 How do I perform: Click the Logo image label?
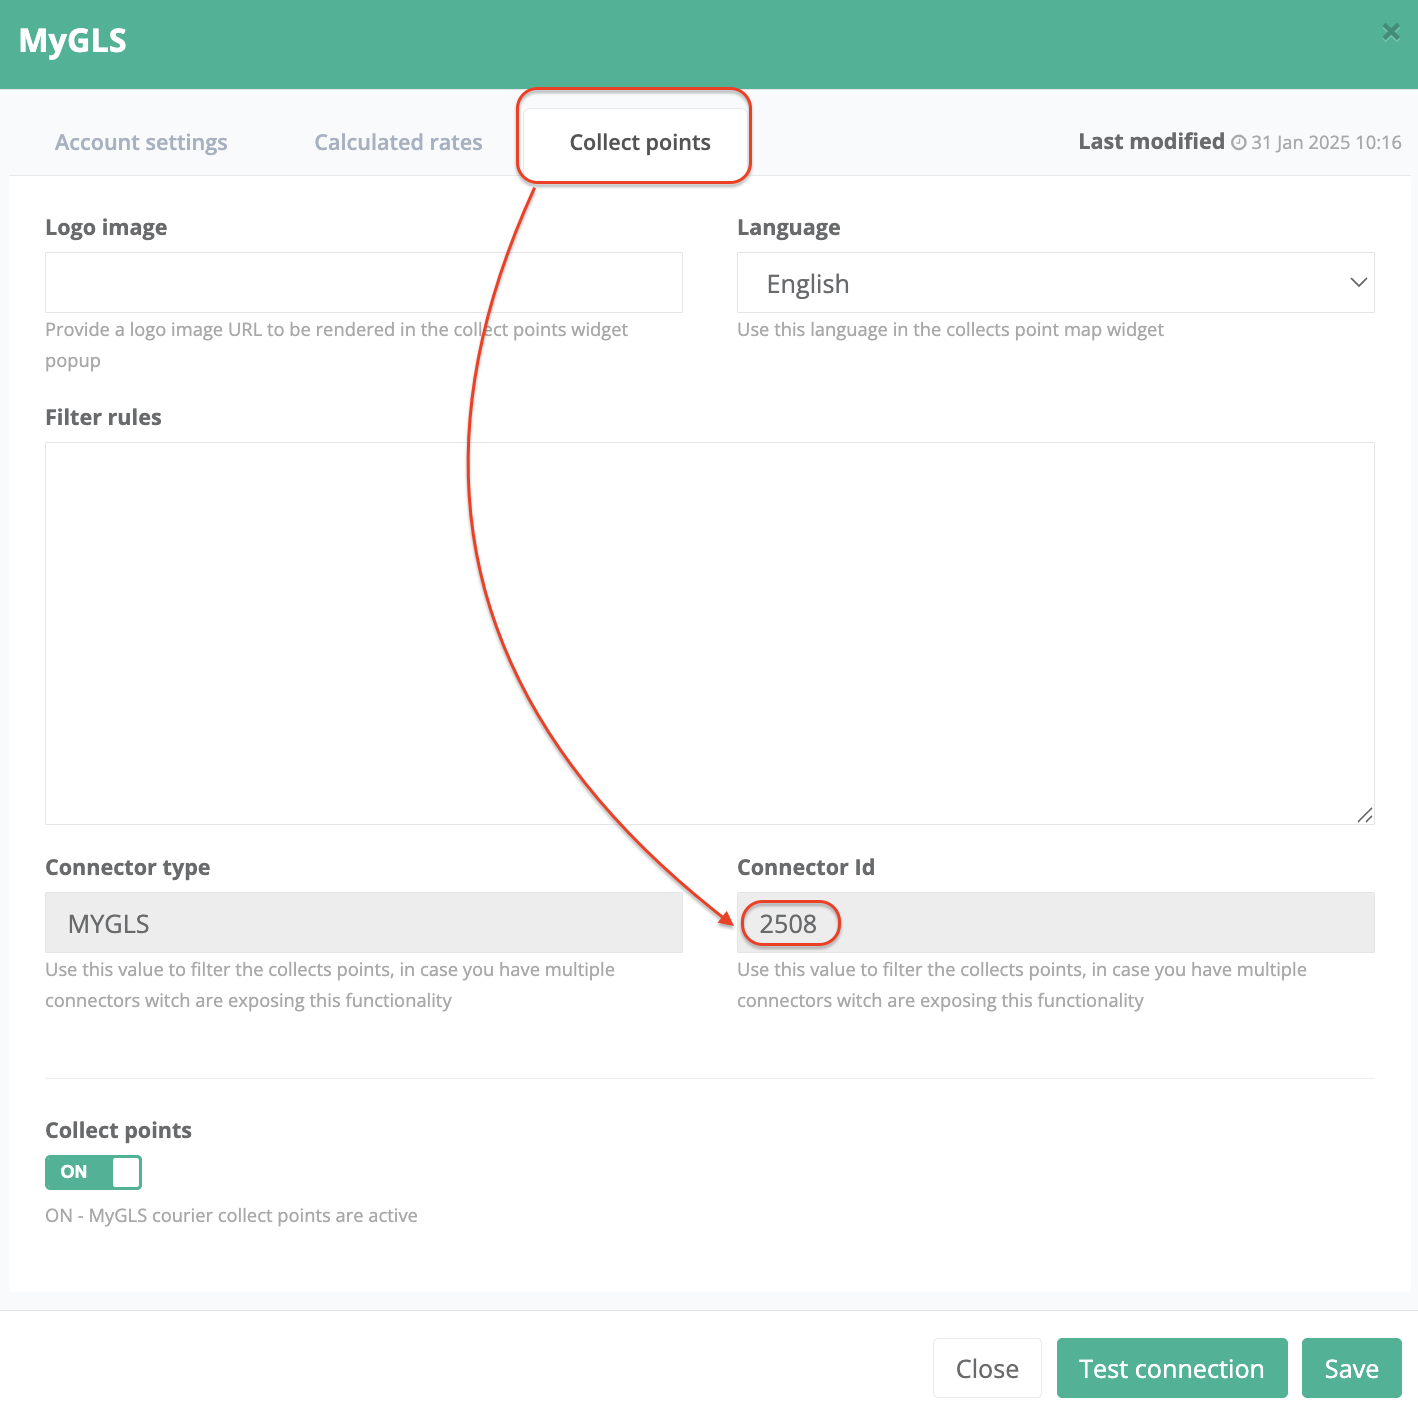pyautogui.click(x=106, y=227)
